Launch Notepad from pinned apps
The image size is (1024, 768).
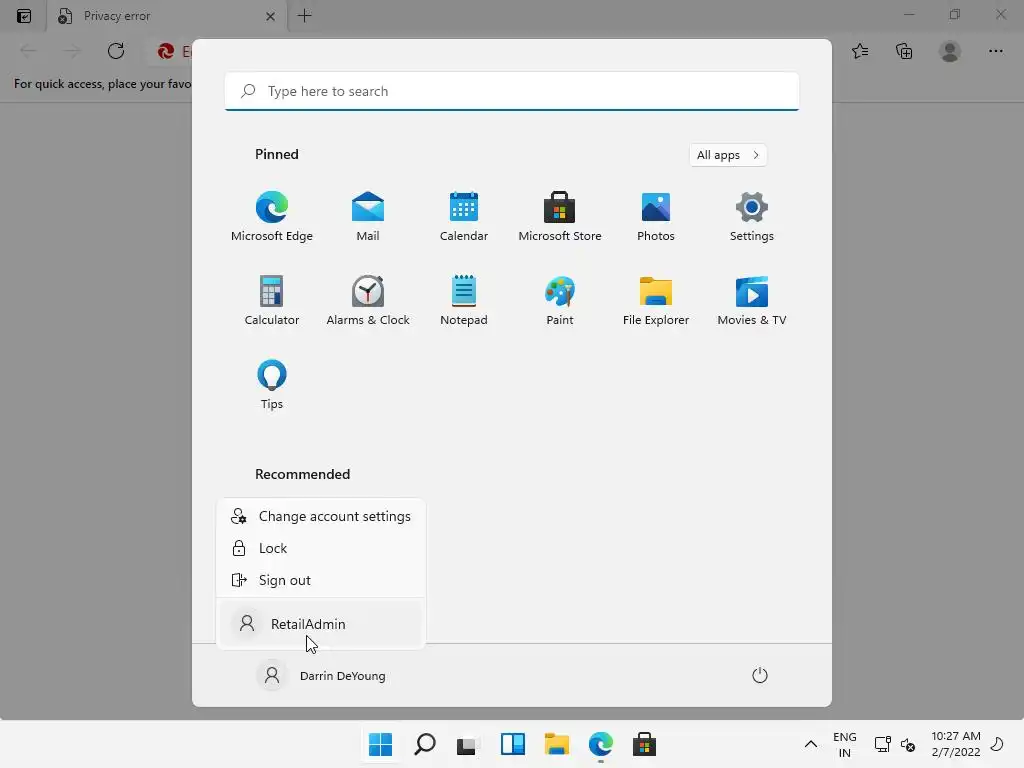[x=464, y=300]
